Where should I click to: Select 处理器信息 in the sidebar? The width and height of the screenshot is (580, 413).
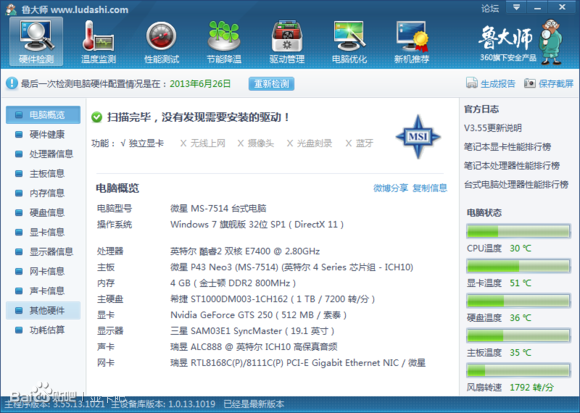[x=43, y=154]
